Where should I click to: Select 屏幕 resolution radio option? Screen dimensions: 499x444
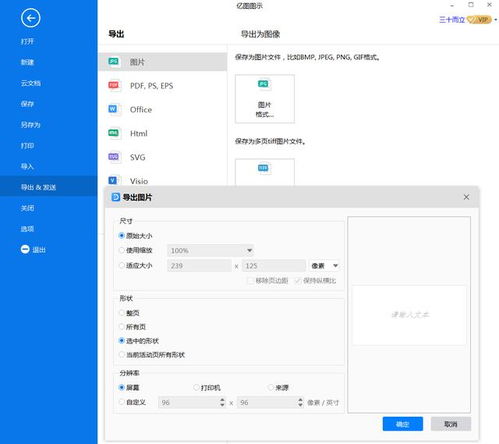[x=121, y=387]
